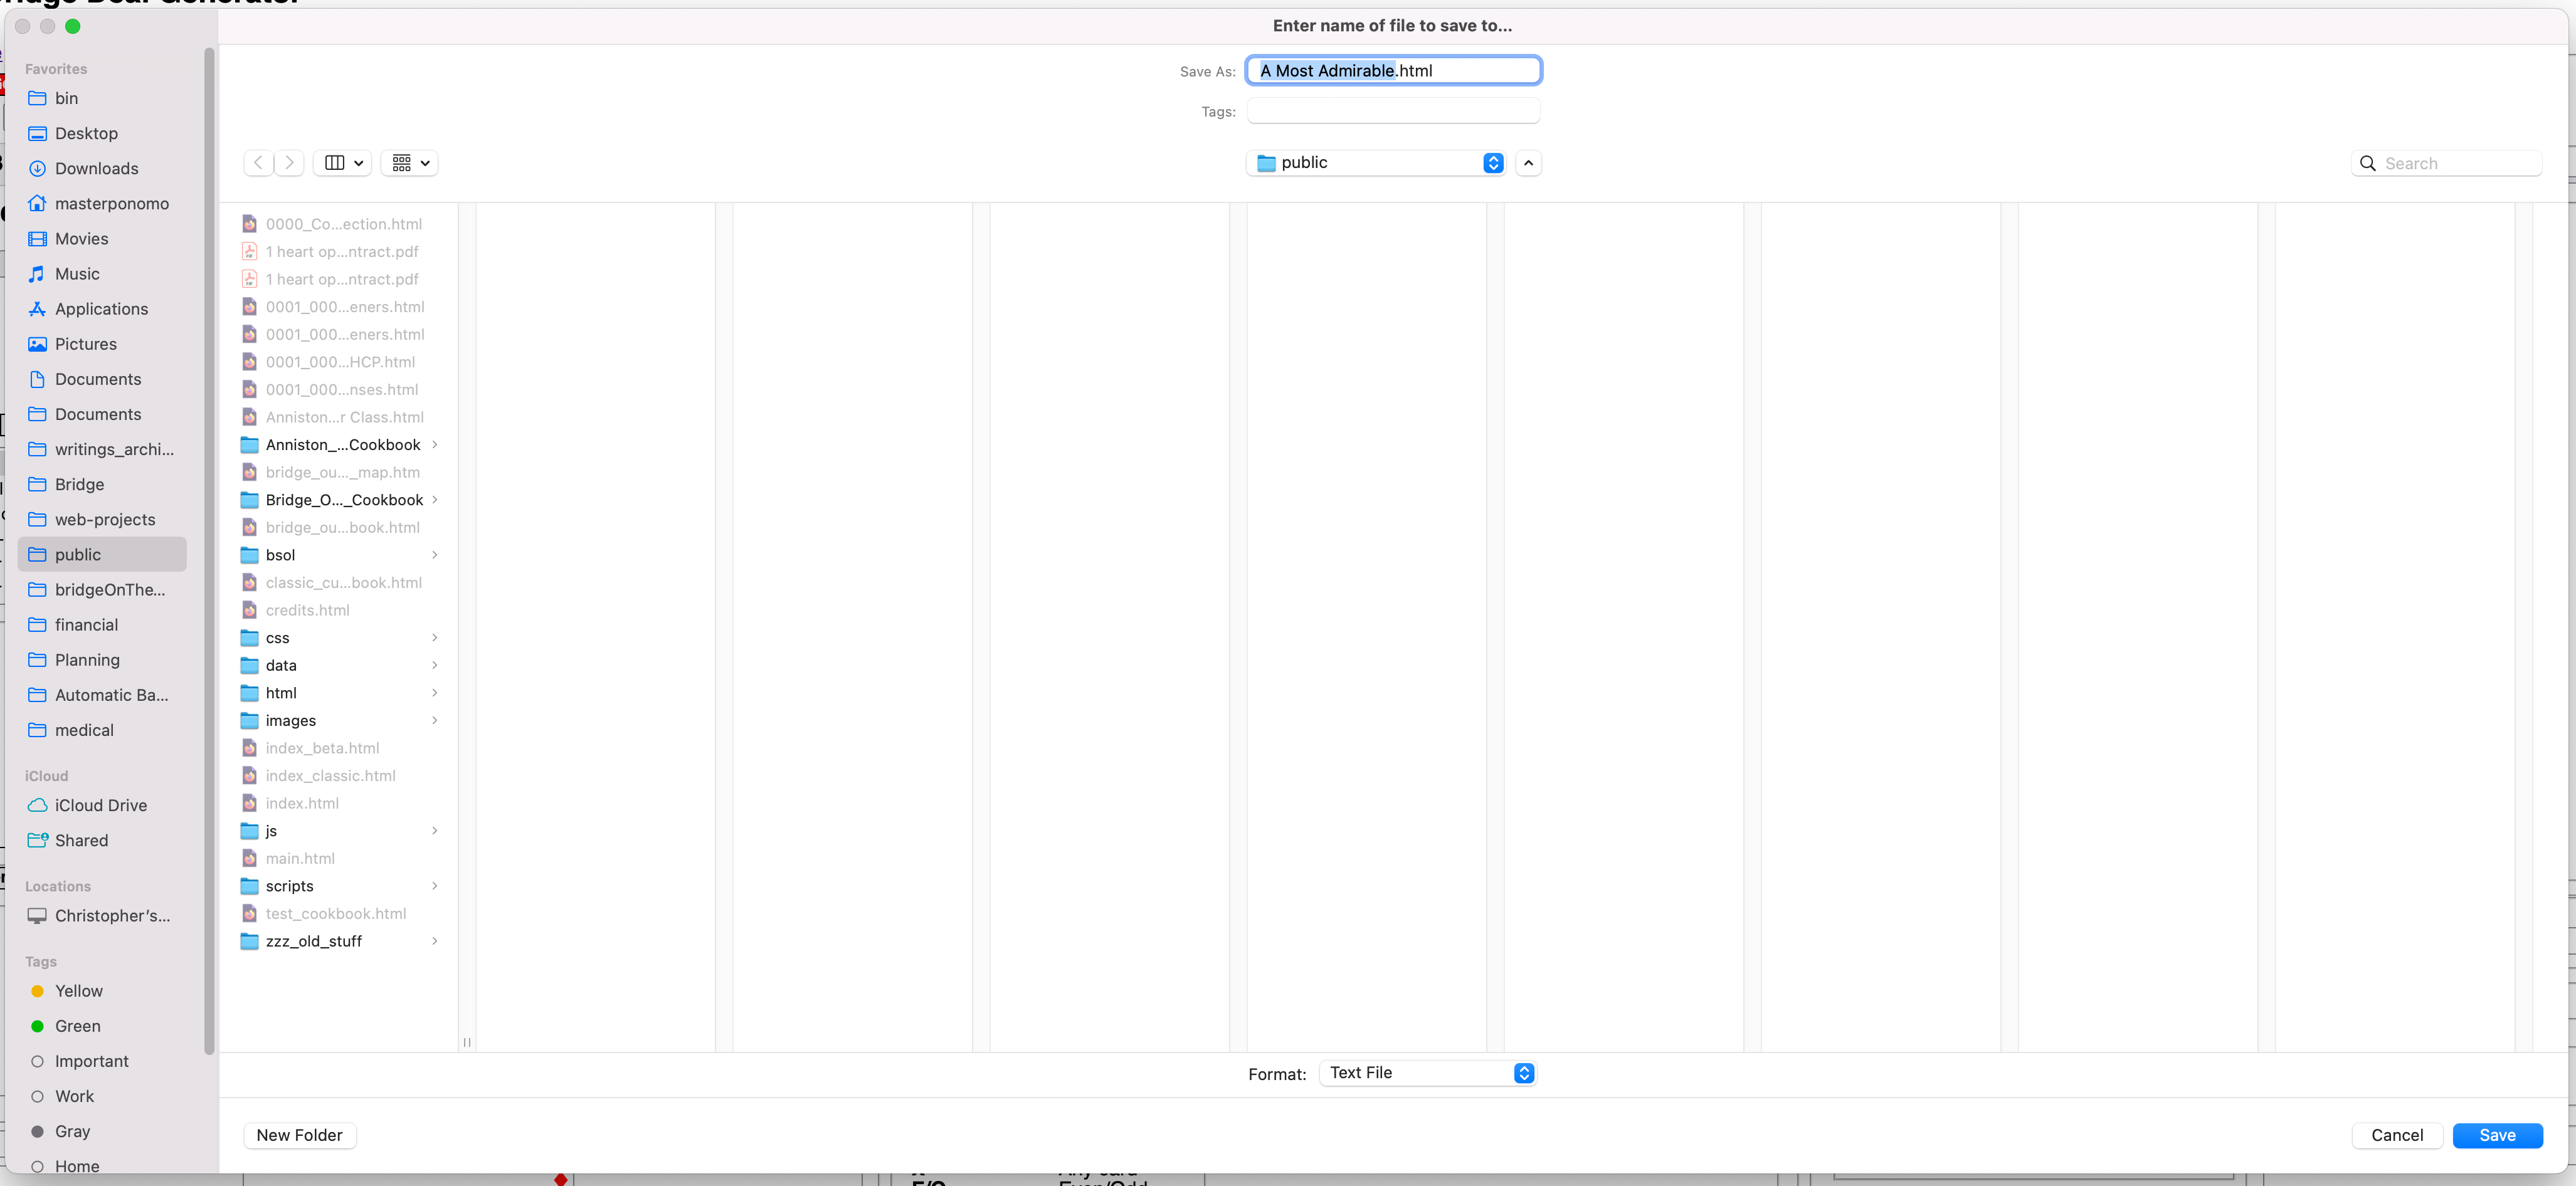Click the Save button
Viewport: 2576px width, 1186px height.
(2496, 1135)
